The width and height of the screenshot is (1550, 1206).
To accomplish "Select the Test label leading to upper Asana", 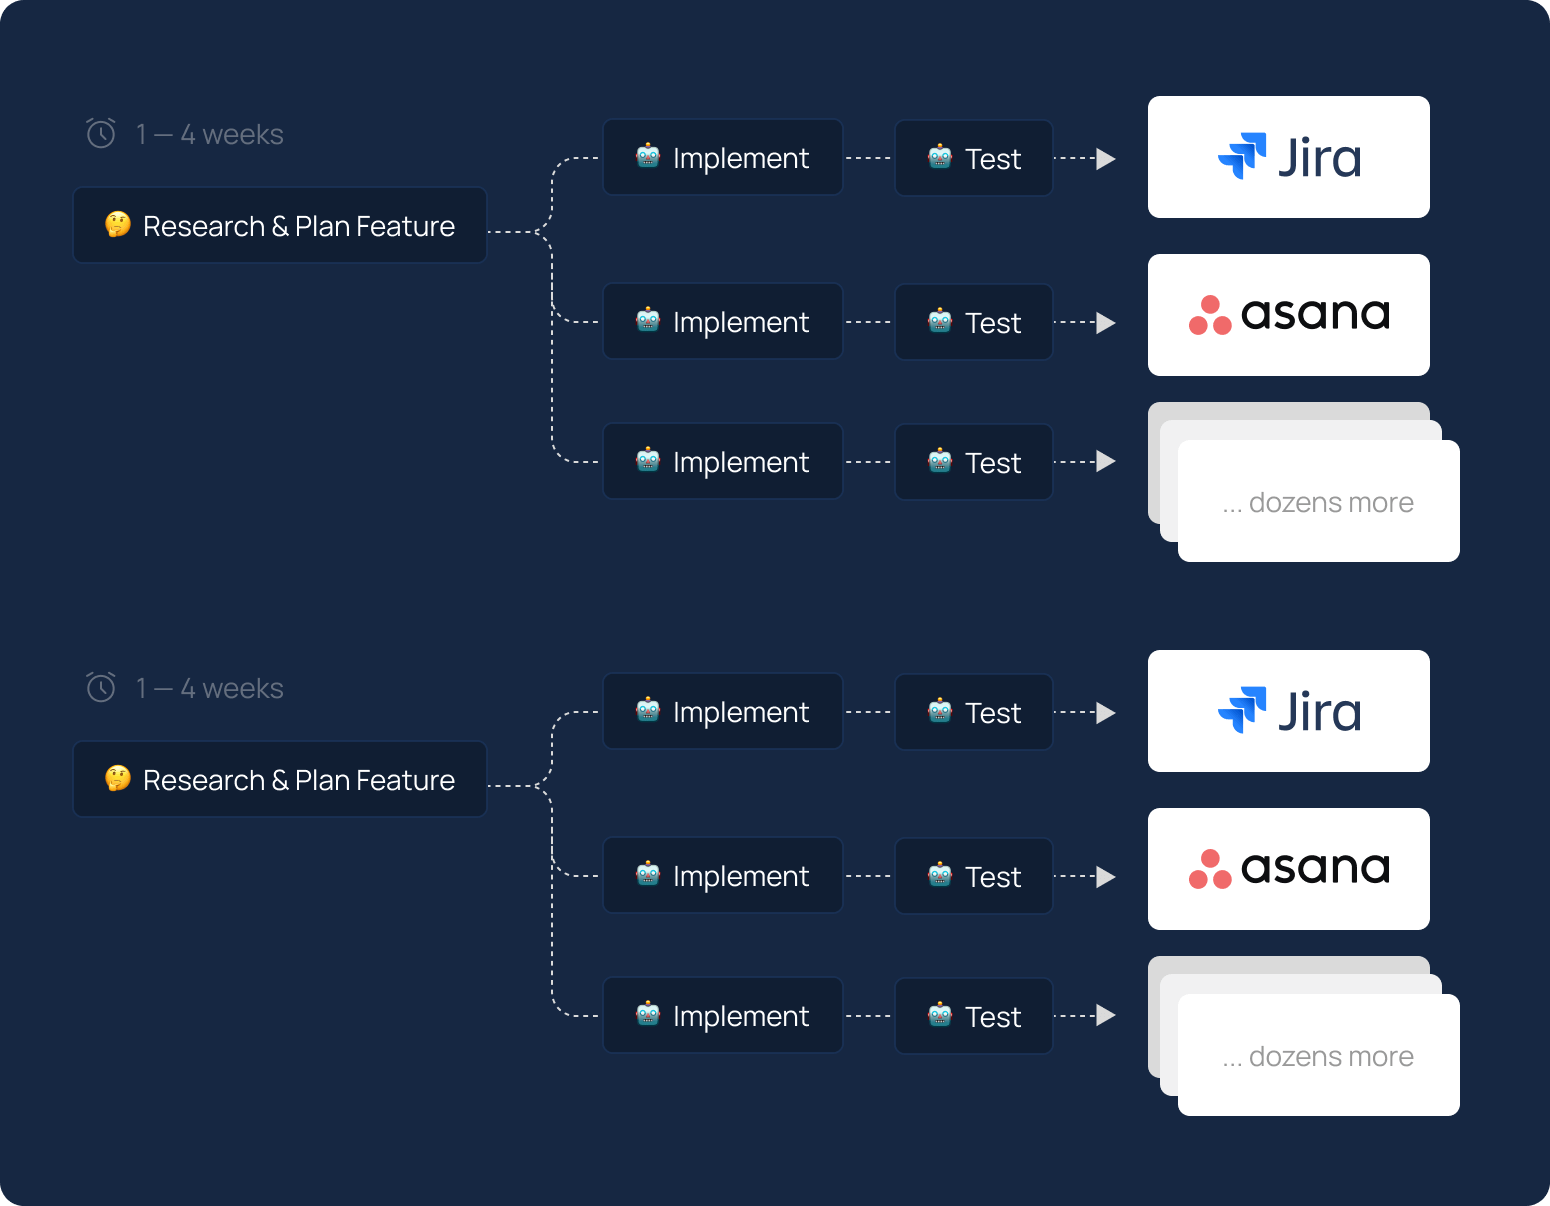I will (x=993, y=323).
